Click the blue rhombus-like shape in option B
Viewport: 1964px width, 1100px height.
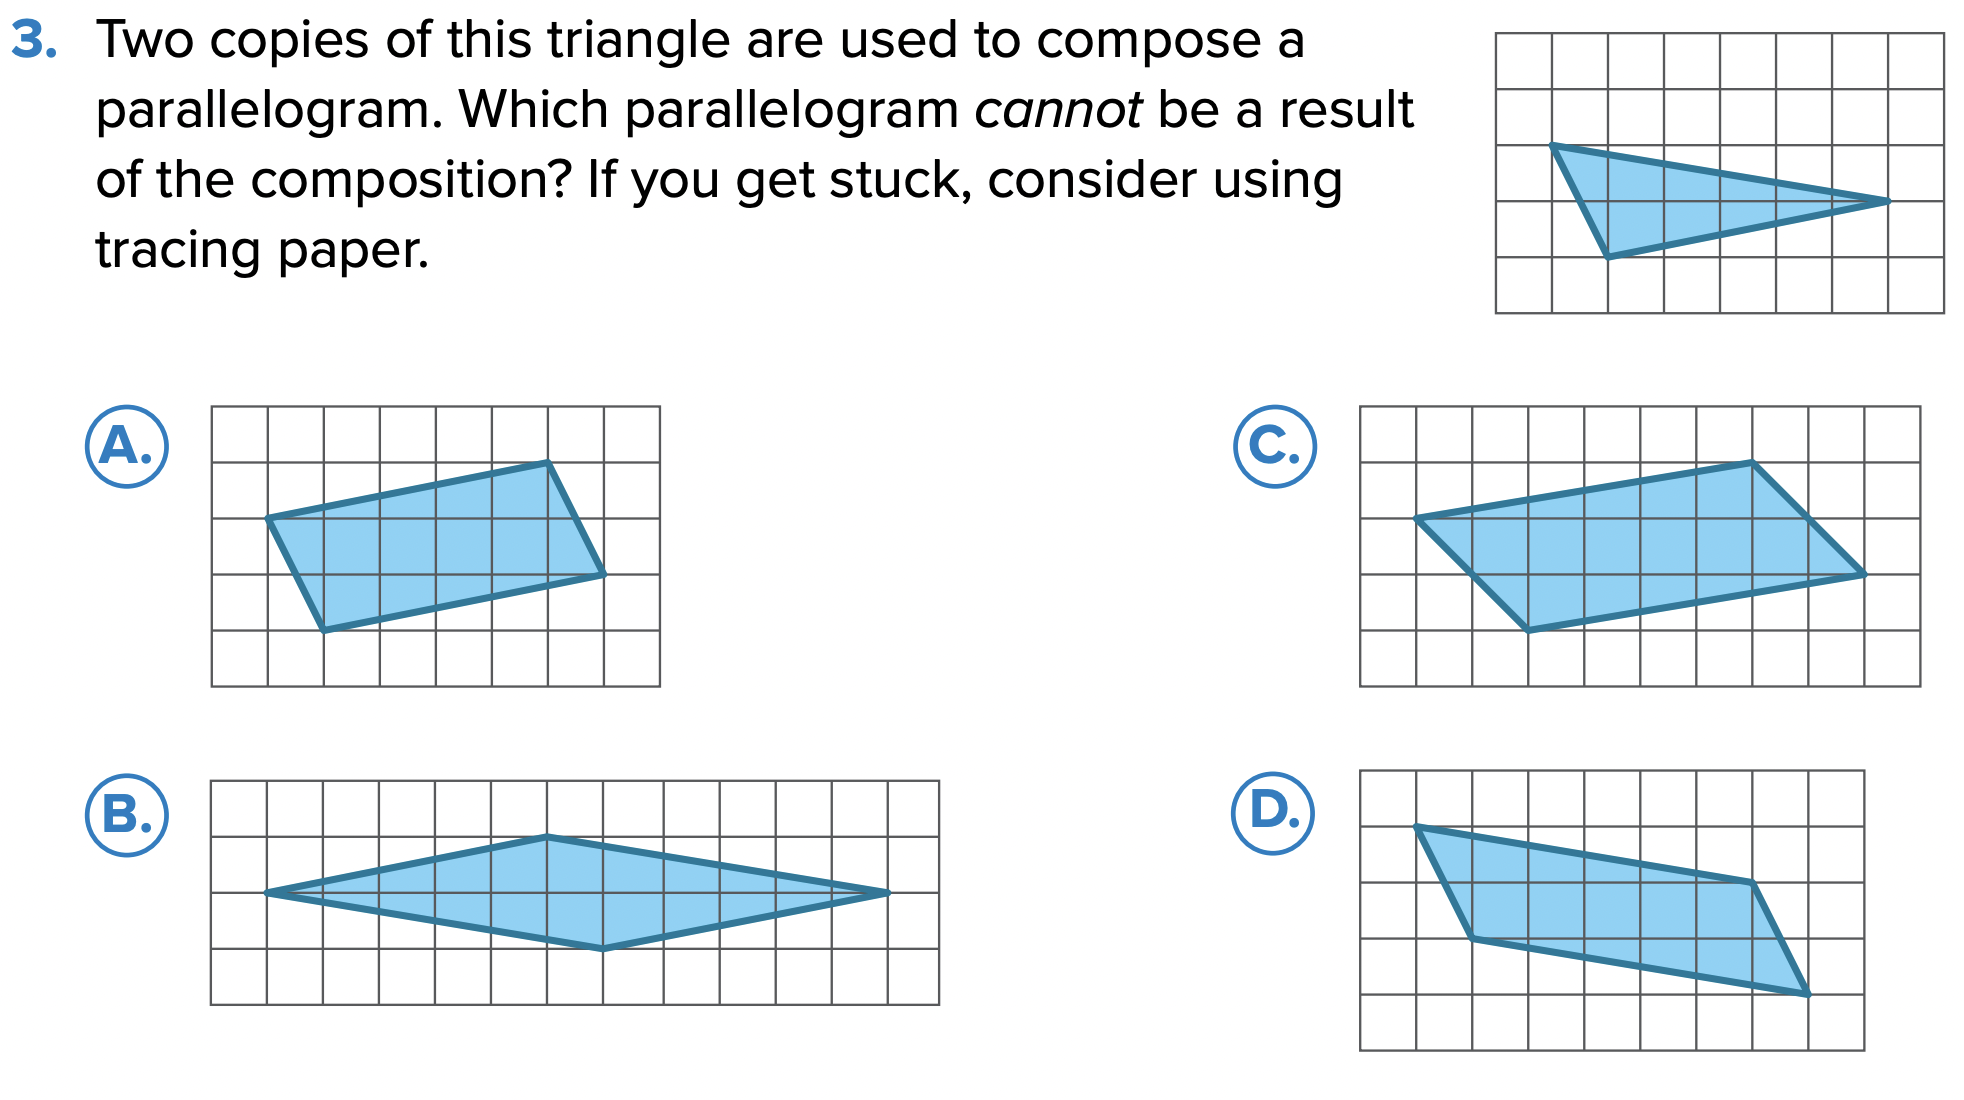[x=575, y=892]
